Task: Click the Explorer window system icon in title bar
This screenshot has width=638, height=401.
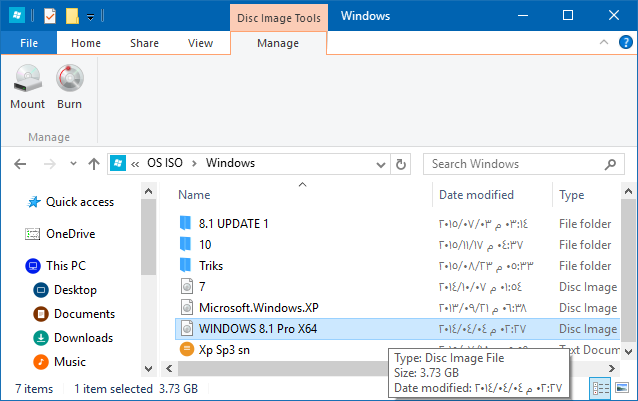Action: (x=17, y=16)
